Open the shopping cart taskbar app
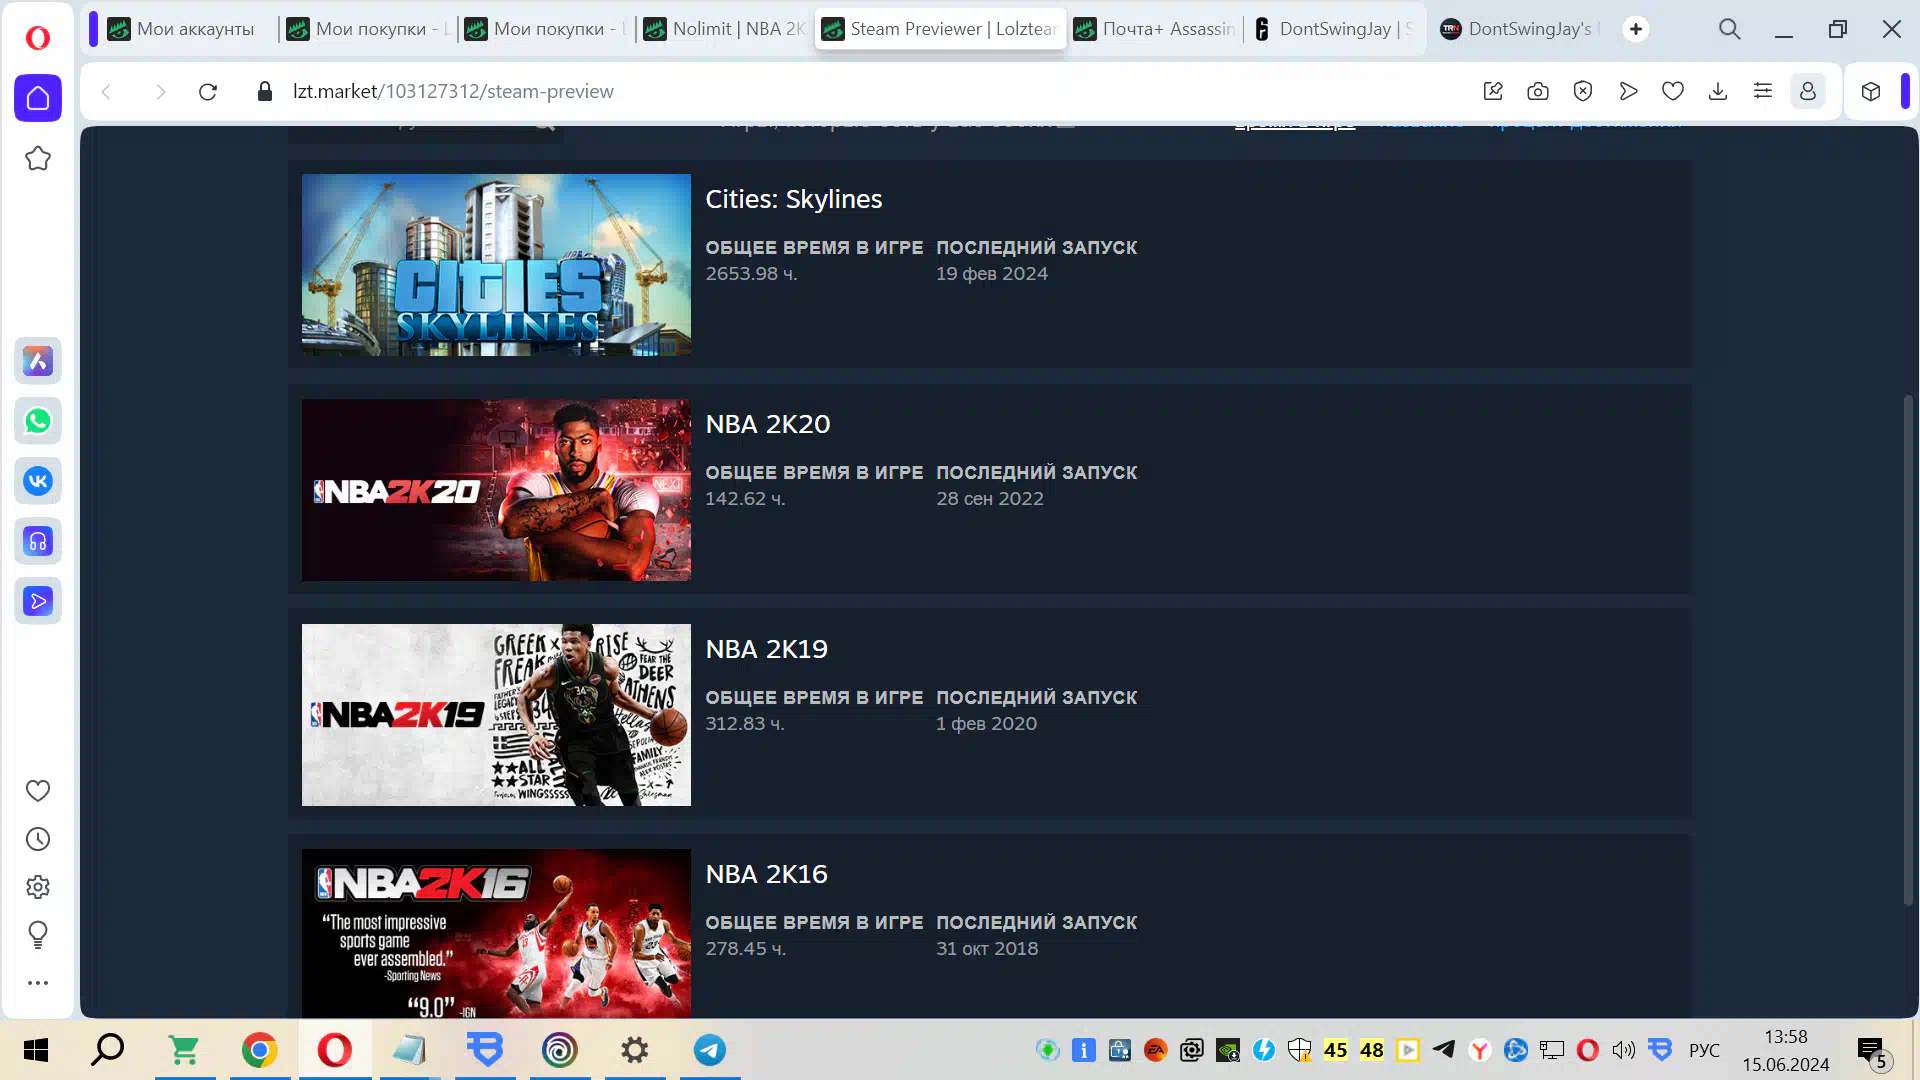 point(185,1050)
